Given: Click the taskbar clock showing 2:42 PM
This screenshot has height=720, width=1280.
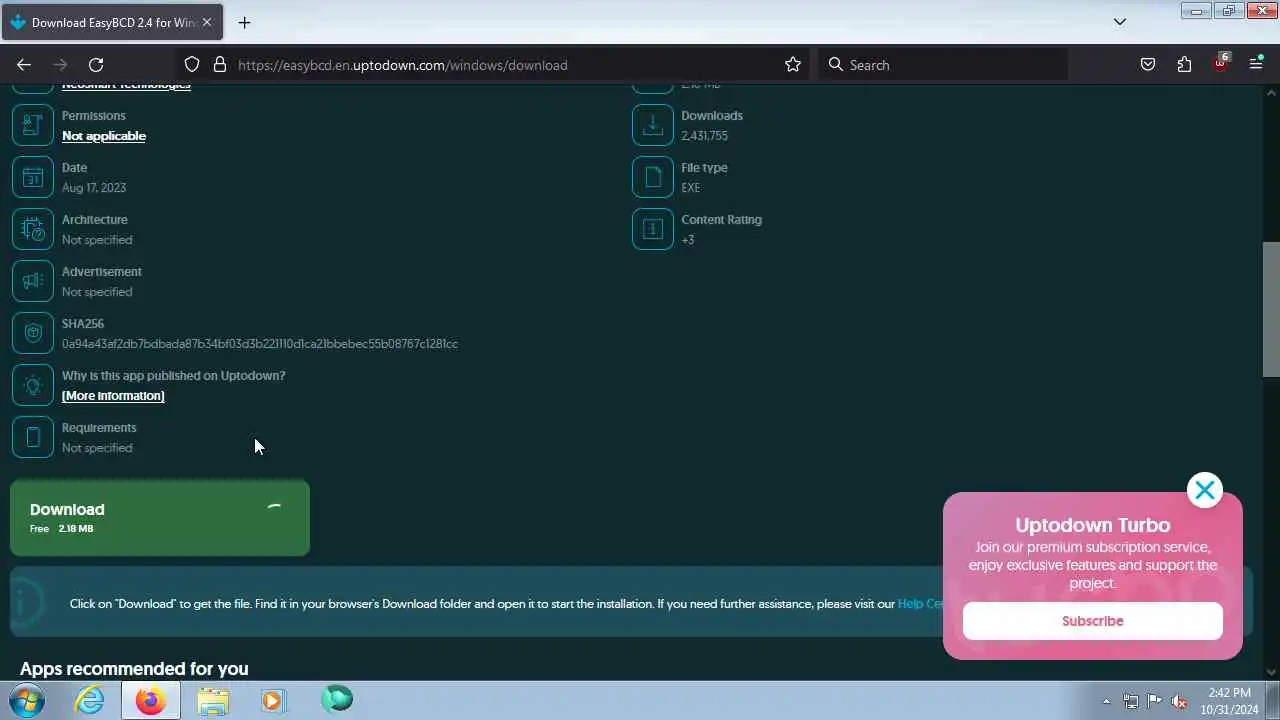Looking at the screenshot, I should [1229, 700].
